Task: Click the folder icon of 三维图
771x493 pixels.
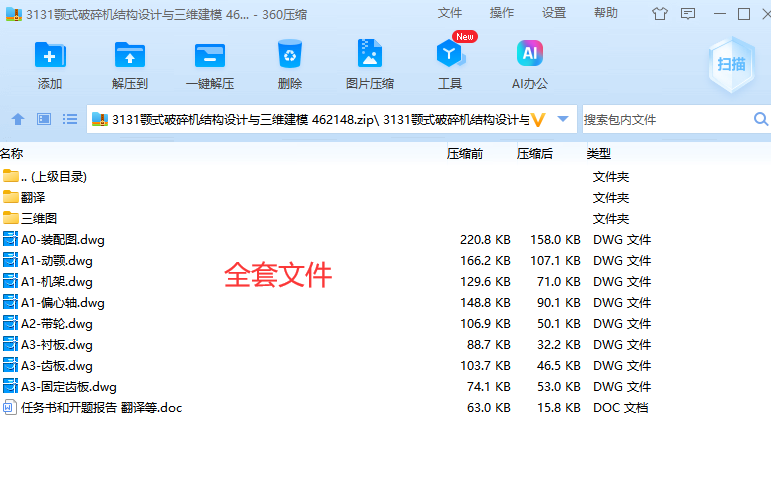Action: point(10,218)
